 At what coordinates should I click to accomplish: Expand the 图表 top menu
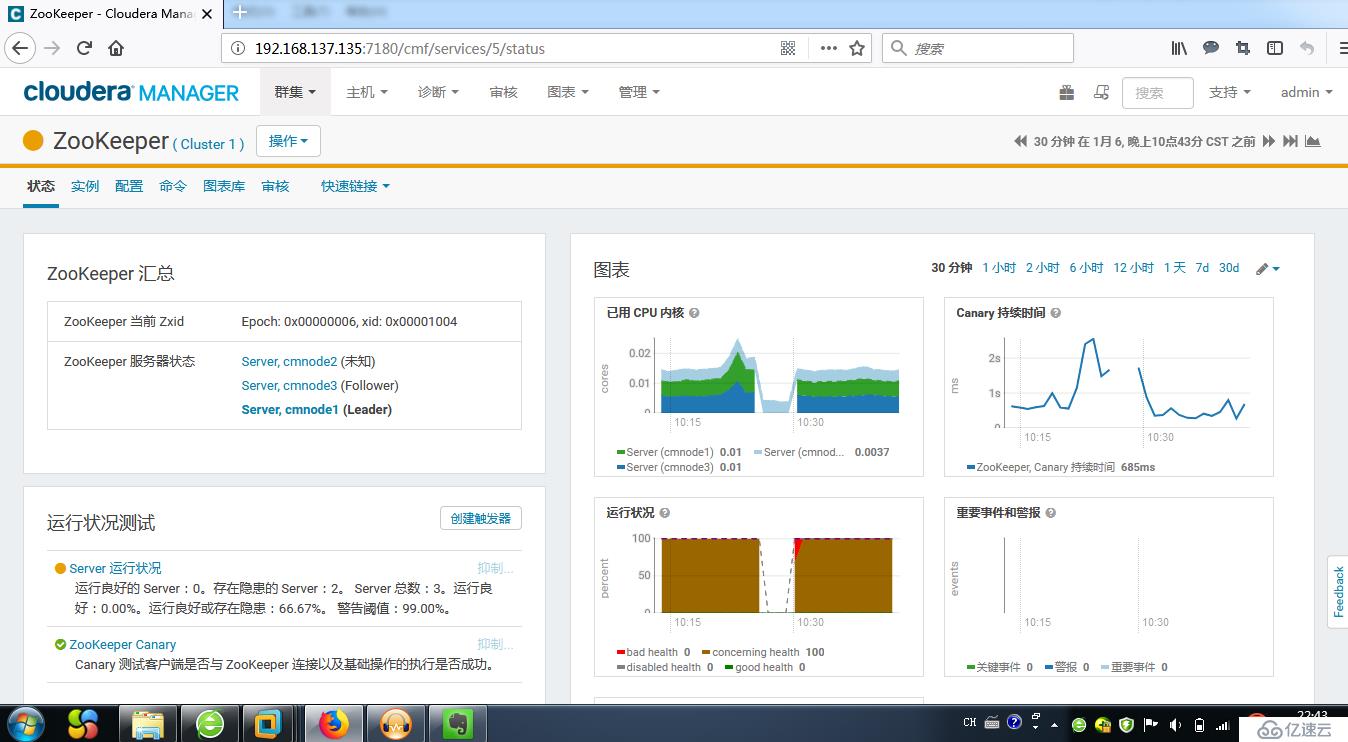pyautogui.click(x=568, y=92)
